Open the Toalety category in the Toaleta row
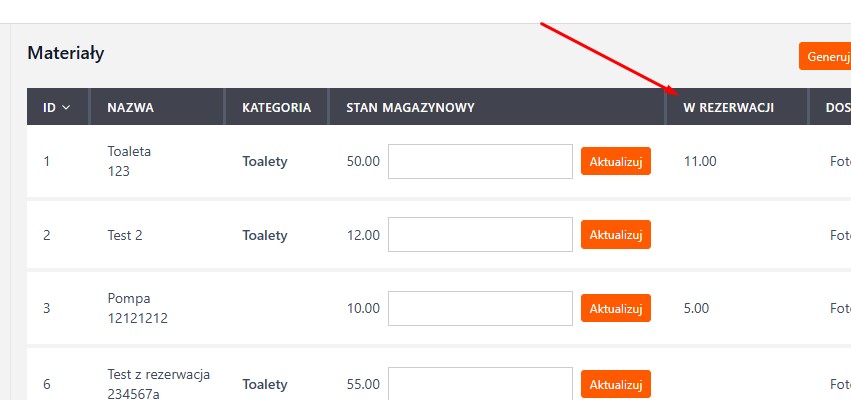Viewport: 851px width, 400px height. coord(265,161)
